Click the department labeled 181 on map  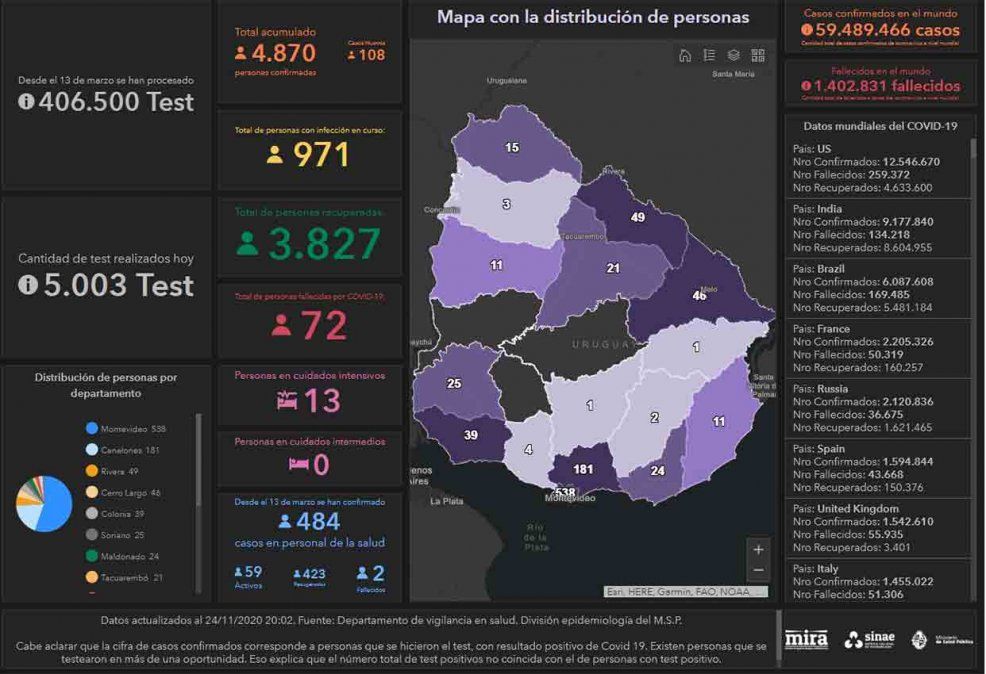[583, 469]
